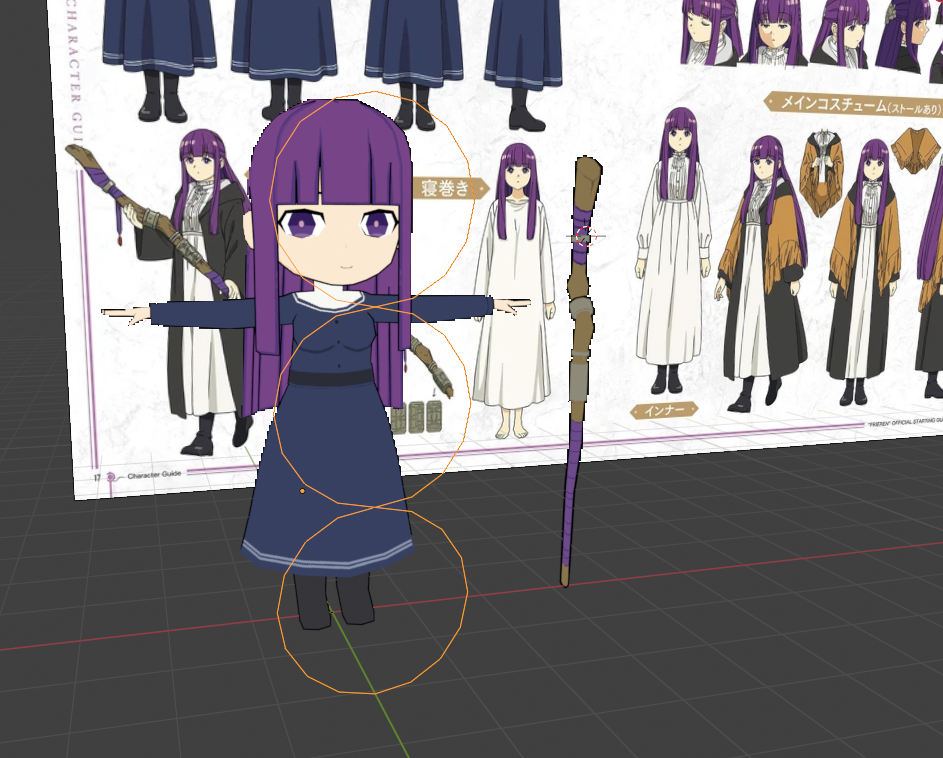Select the orange circle outline around the feet
The width and height of the screenshot is (943, 758).
click(x=372, y=600)
